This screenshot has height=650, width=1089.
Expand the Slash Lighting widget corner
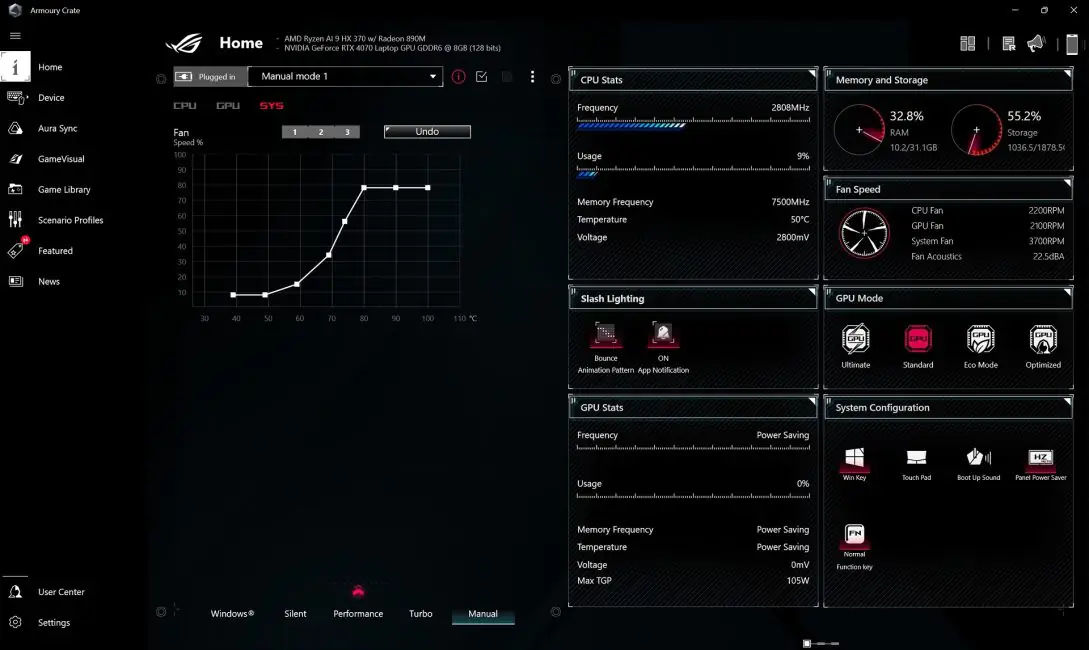[811, 292]
